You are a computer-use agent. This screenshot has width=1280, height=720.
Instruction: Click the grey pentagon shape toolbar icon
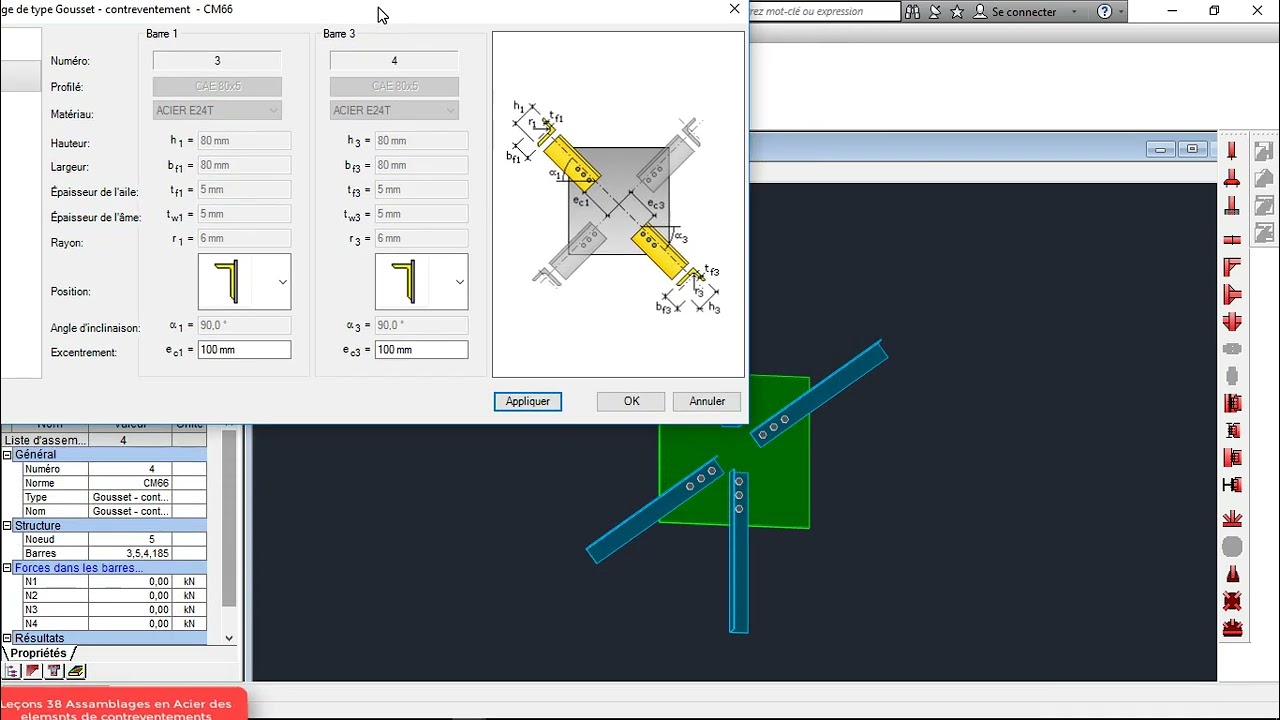(1263, 179)
